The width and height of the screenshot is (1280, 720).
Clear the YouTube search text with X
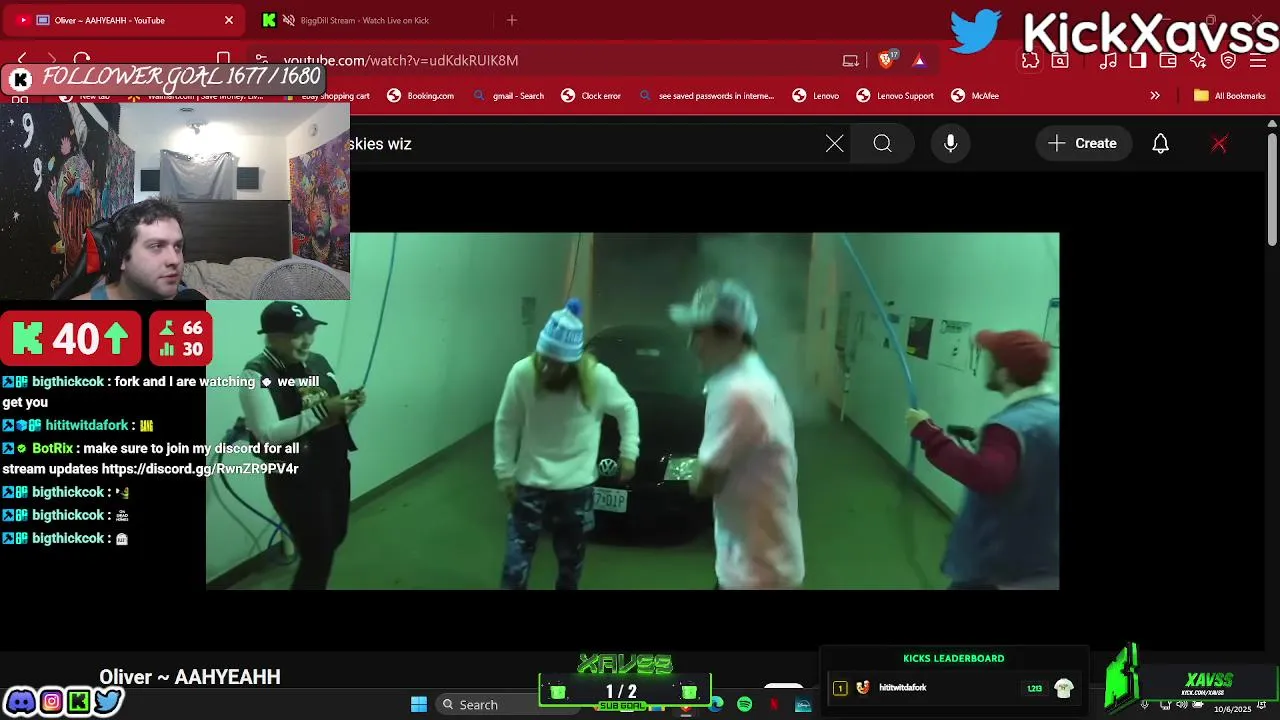[x=835, y=144]
